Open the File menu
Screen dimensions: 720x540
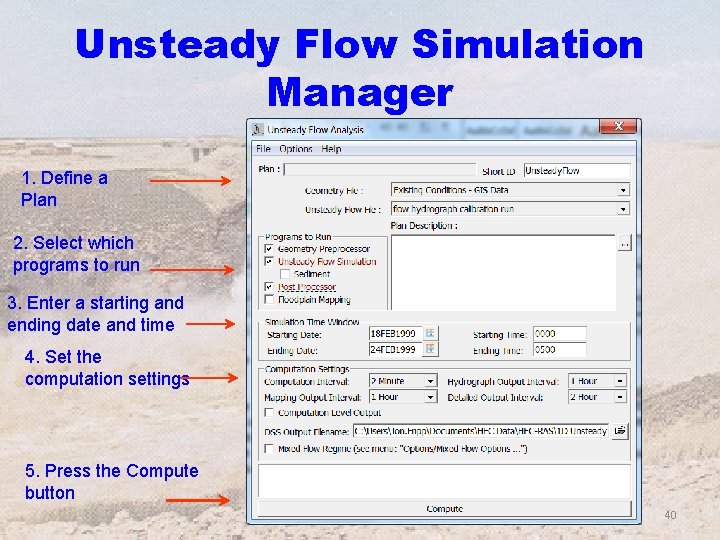263,149
